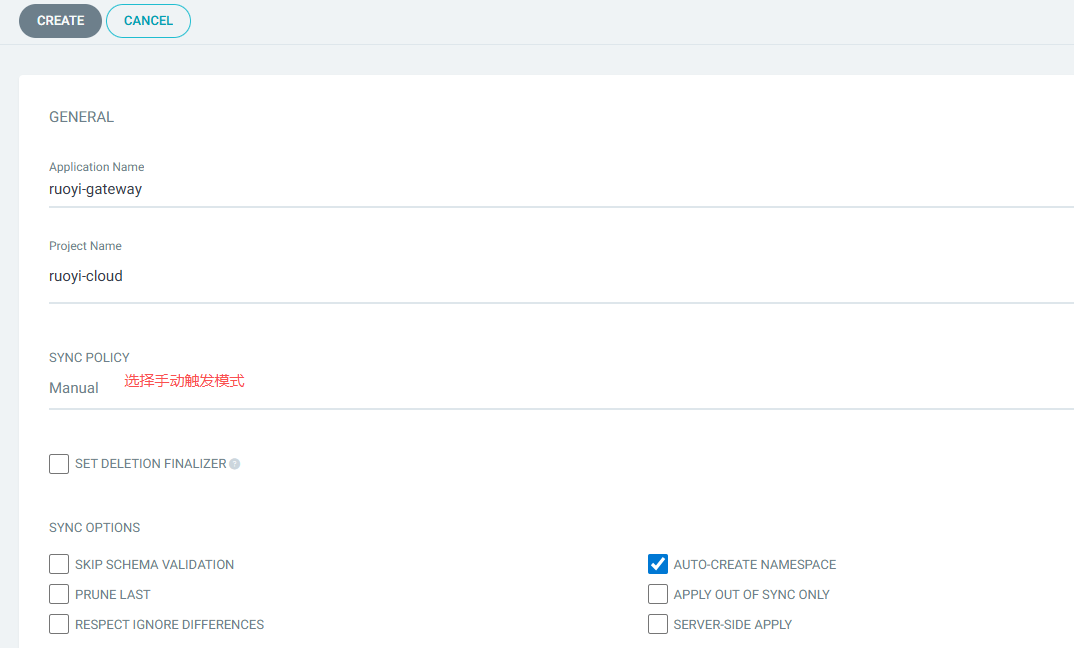Viewport: 1074px width, 648px height.
Task: Tick the Skip Schema Validation checkbox
Action: (59, 564)
